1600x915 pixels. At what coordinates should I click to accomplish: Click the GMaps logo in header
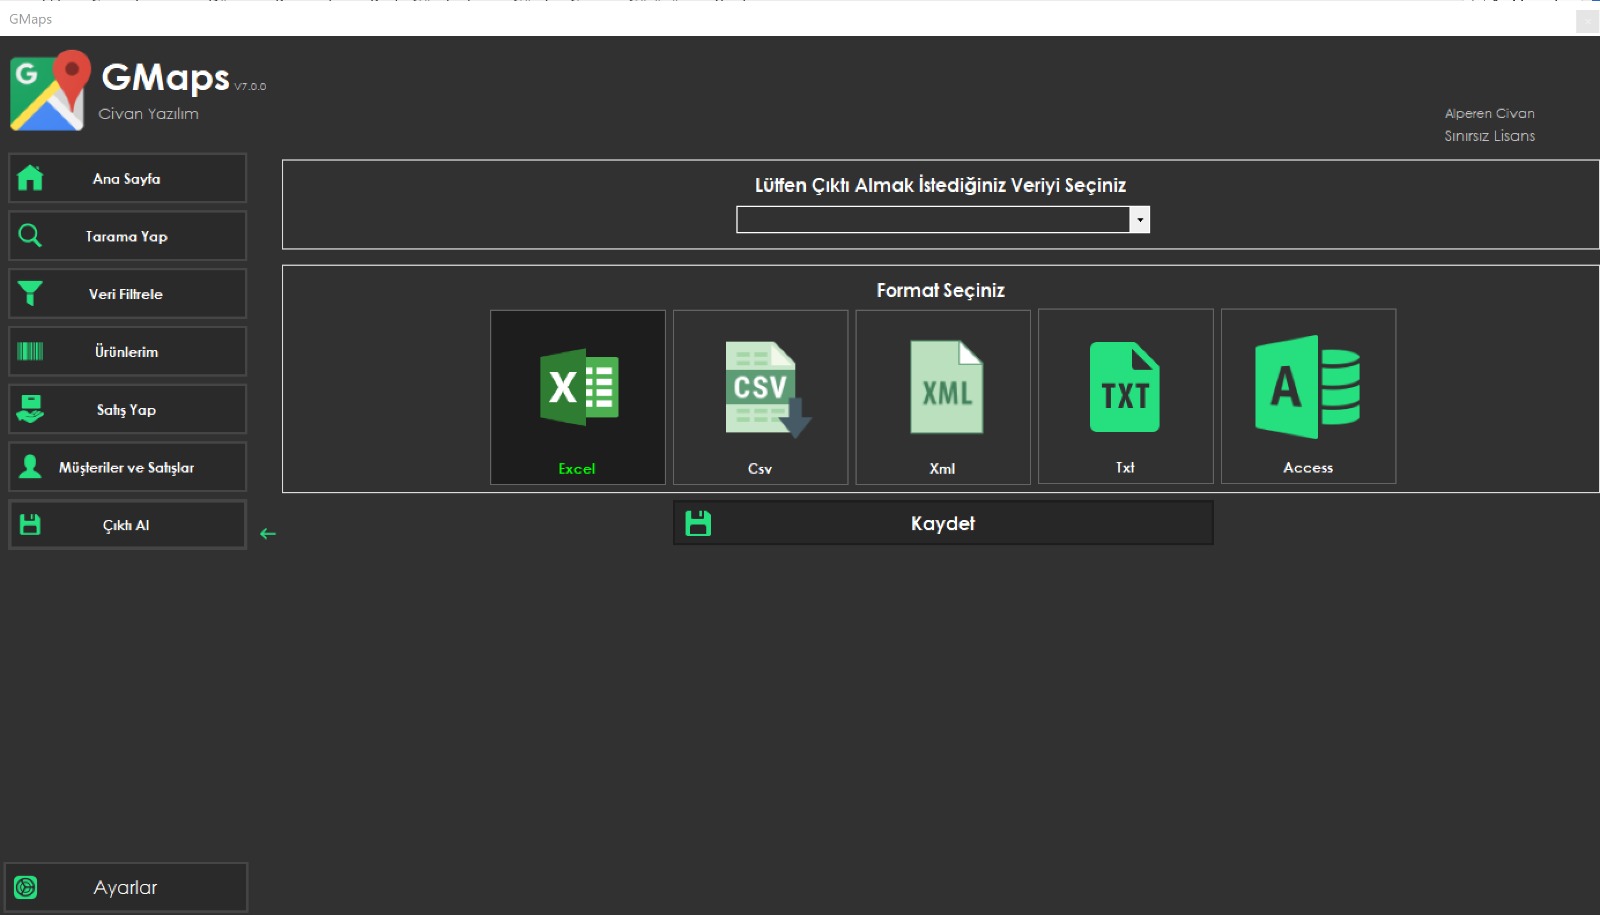(x=48, y=91)
